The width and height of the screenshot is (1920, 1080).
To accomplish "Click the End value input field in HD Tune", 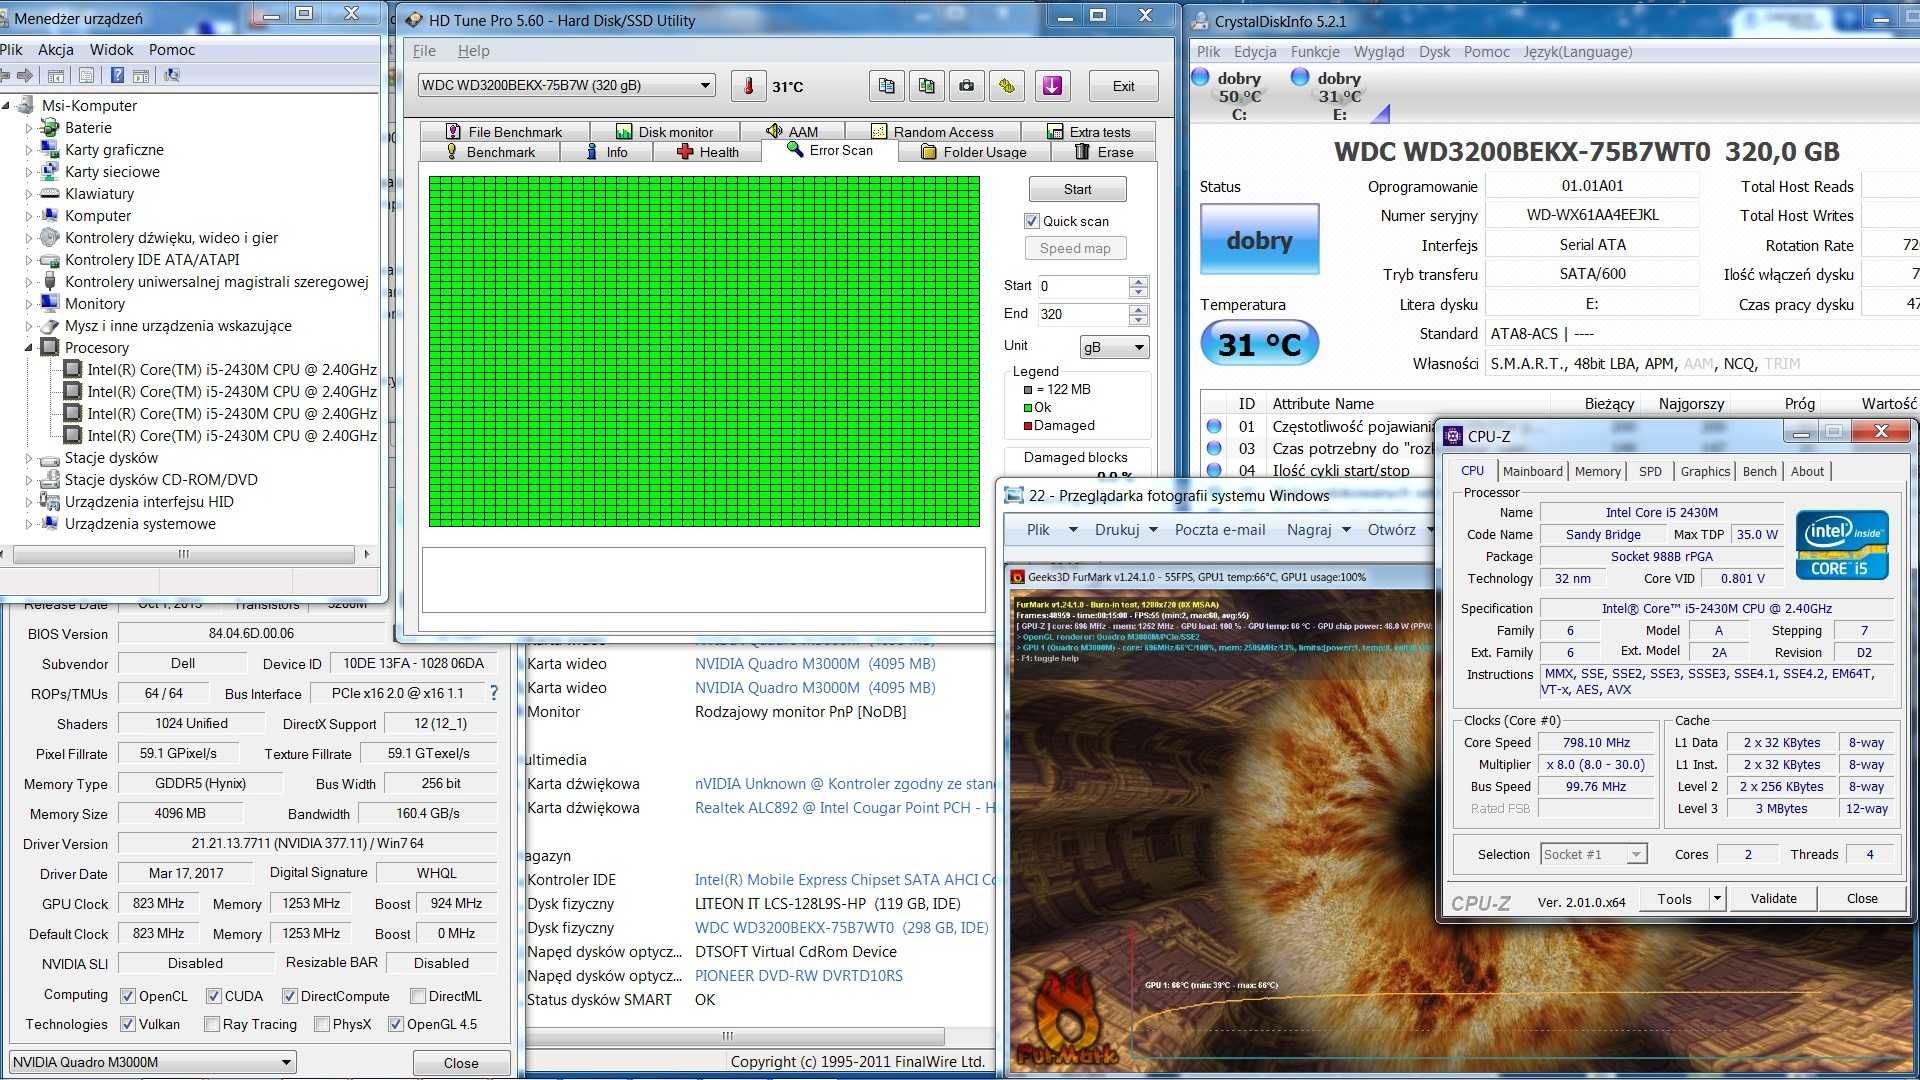I will click(x=1082, y=314).
